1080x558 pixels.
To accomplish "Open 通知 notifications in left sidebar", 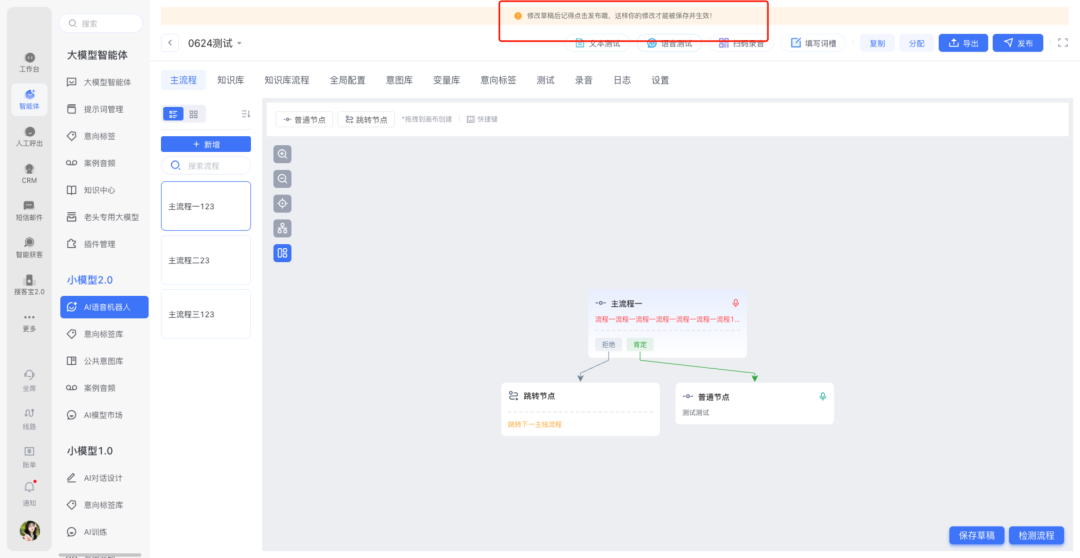I will [x=30, y=492].
